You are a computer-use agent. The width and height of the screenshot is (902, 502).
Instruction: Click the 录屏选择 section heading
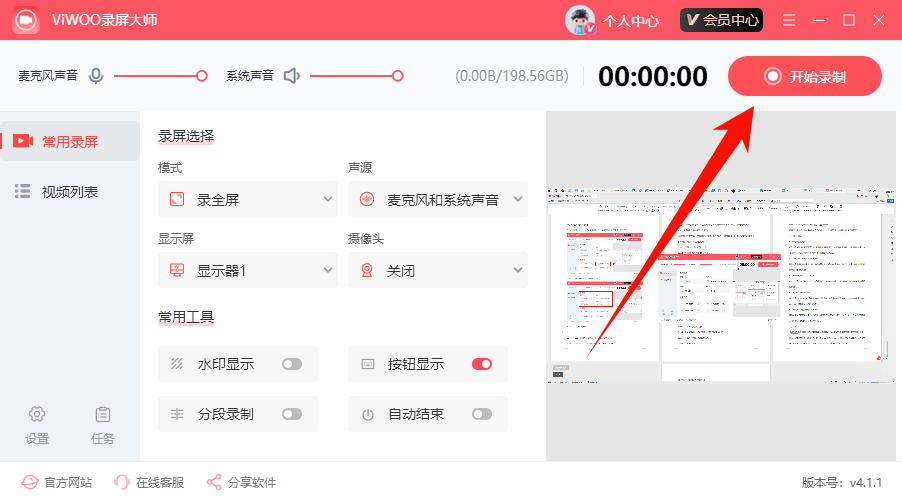click(x=186, y=136)
